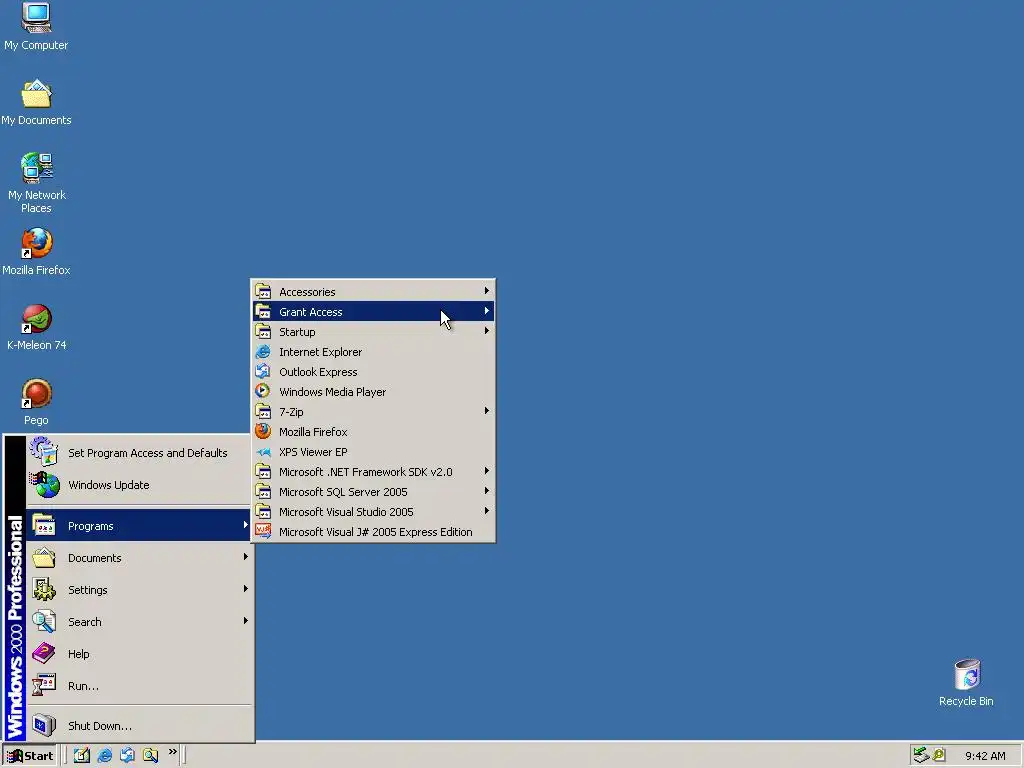Expand the Search submenu arrow
This screenshot has width=1024, height=768.
[x=246, y=621]
